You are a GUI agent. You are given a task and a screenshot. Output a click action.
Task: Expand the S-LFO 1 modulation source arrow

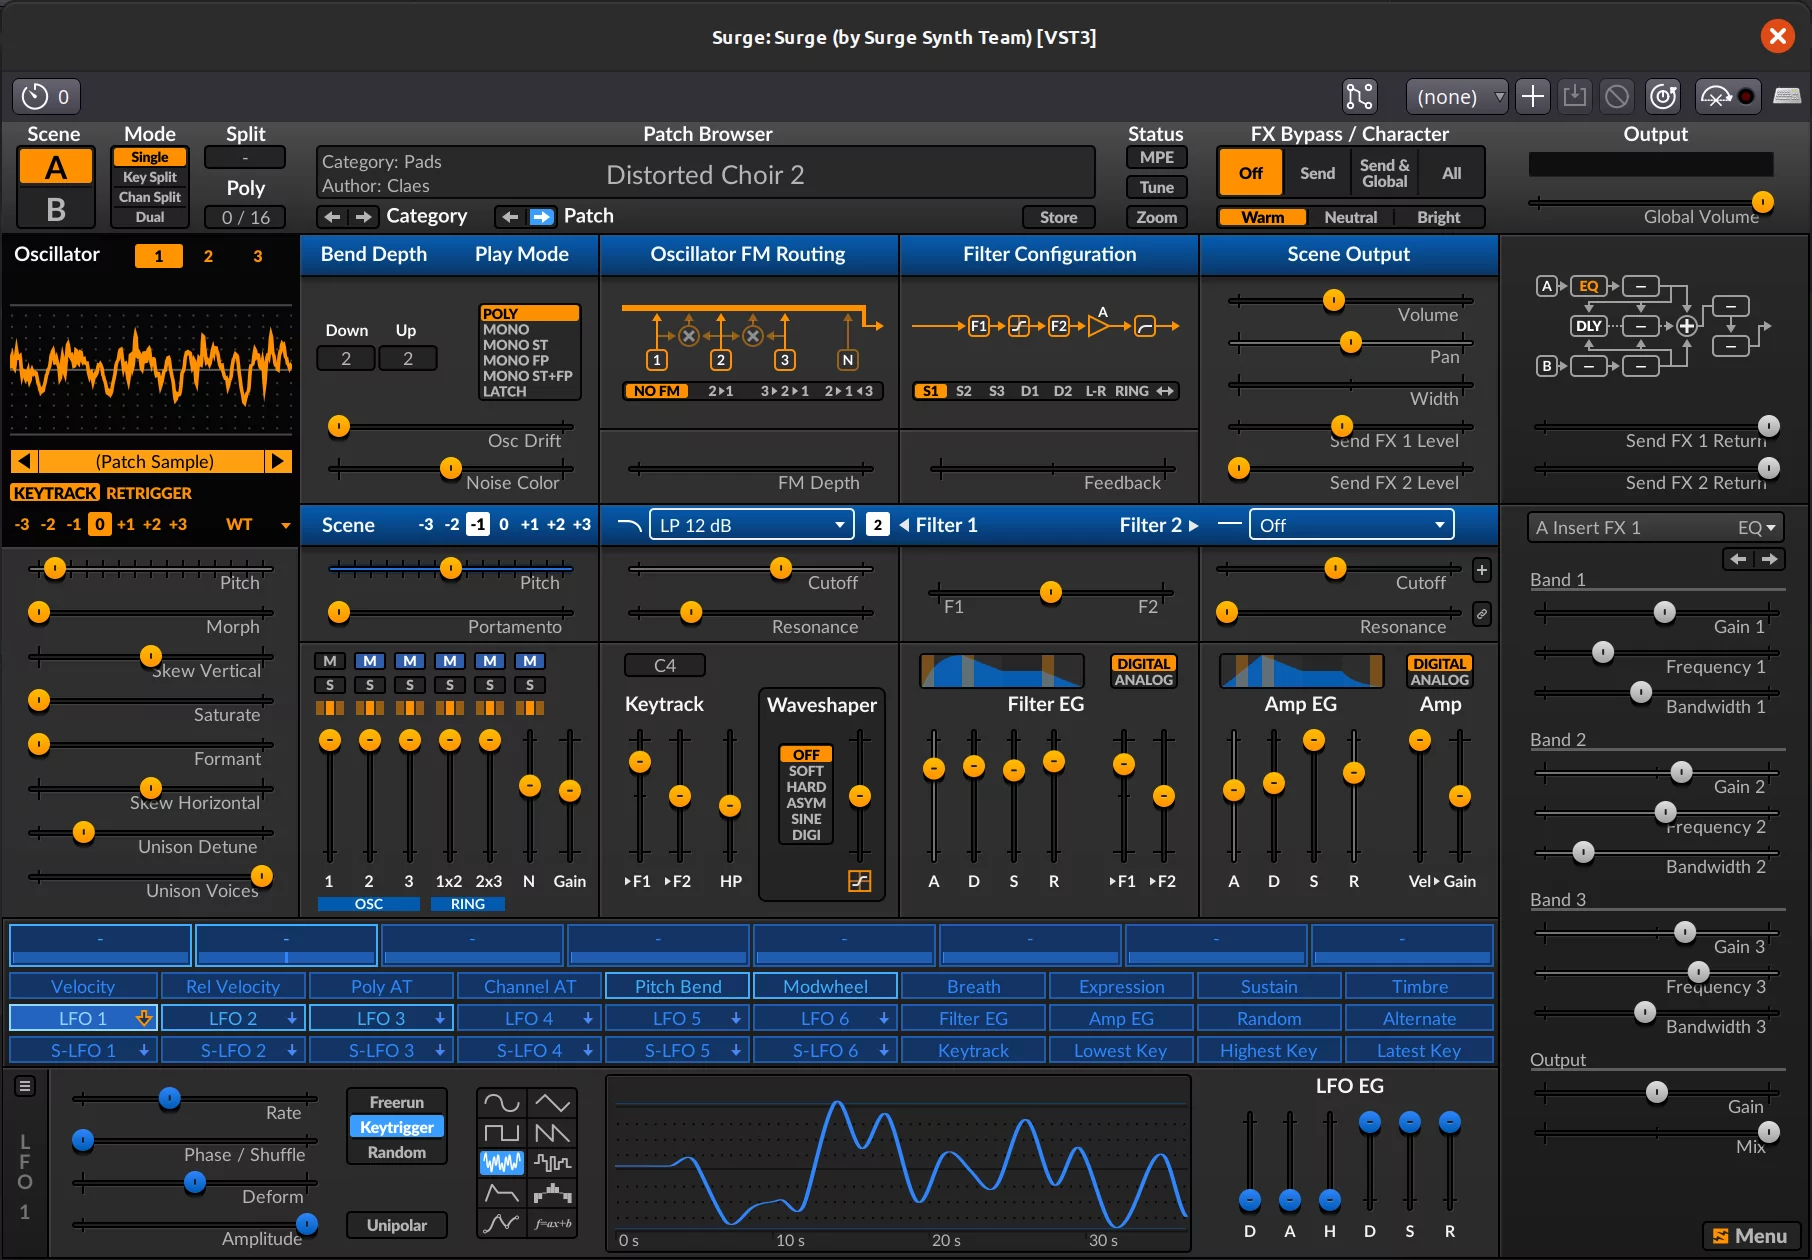coord(144,1050)
